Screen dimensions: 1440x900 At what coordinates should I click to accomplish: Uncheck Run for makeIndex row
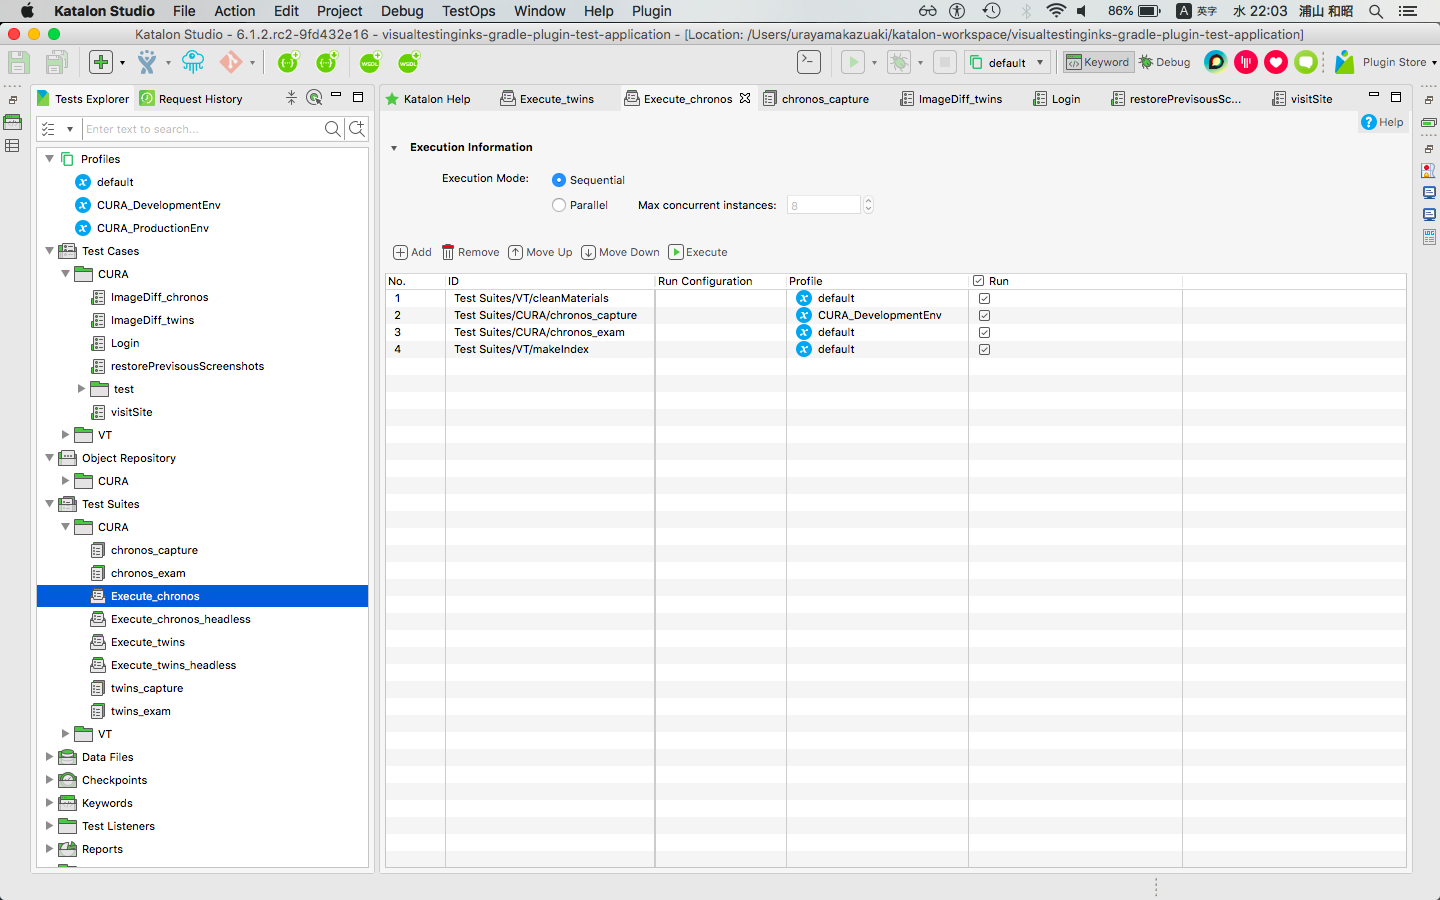pyautogui.click(x=985, y=349)
